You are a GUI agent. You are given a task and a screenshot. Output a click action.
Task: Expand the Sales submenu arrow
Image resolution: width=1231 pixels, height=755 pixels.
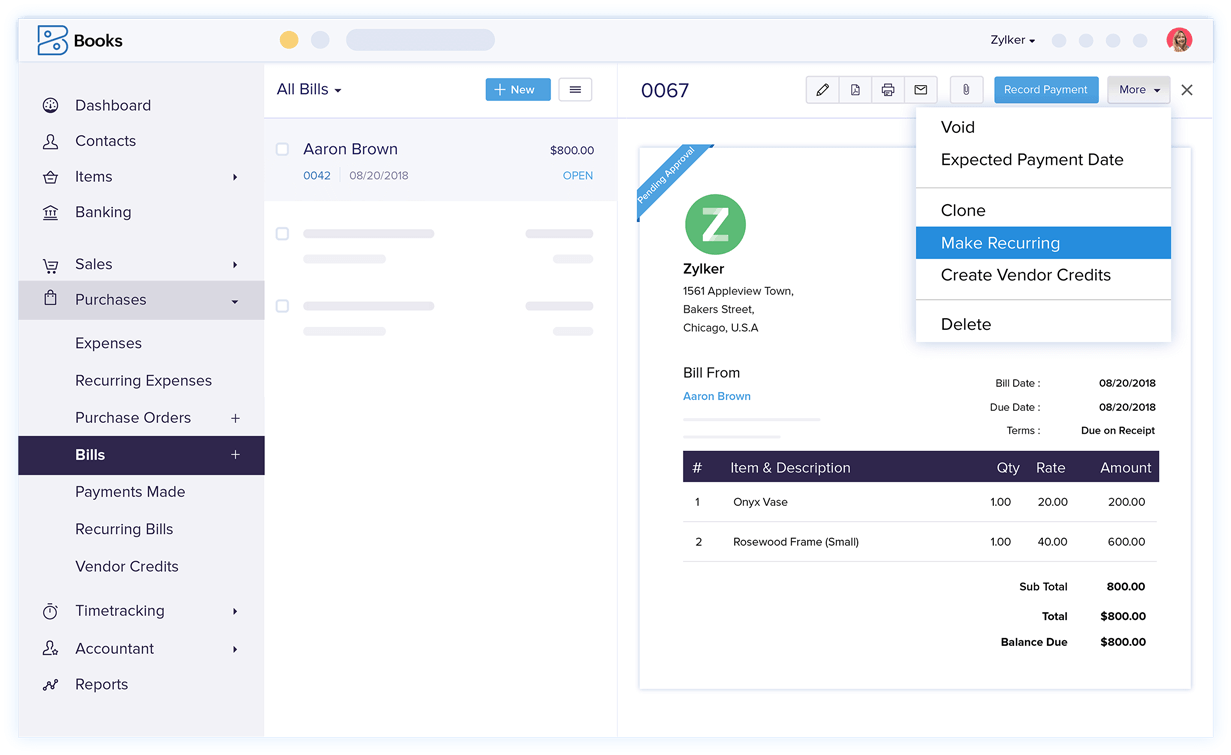(x=235, y=265)
